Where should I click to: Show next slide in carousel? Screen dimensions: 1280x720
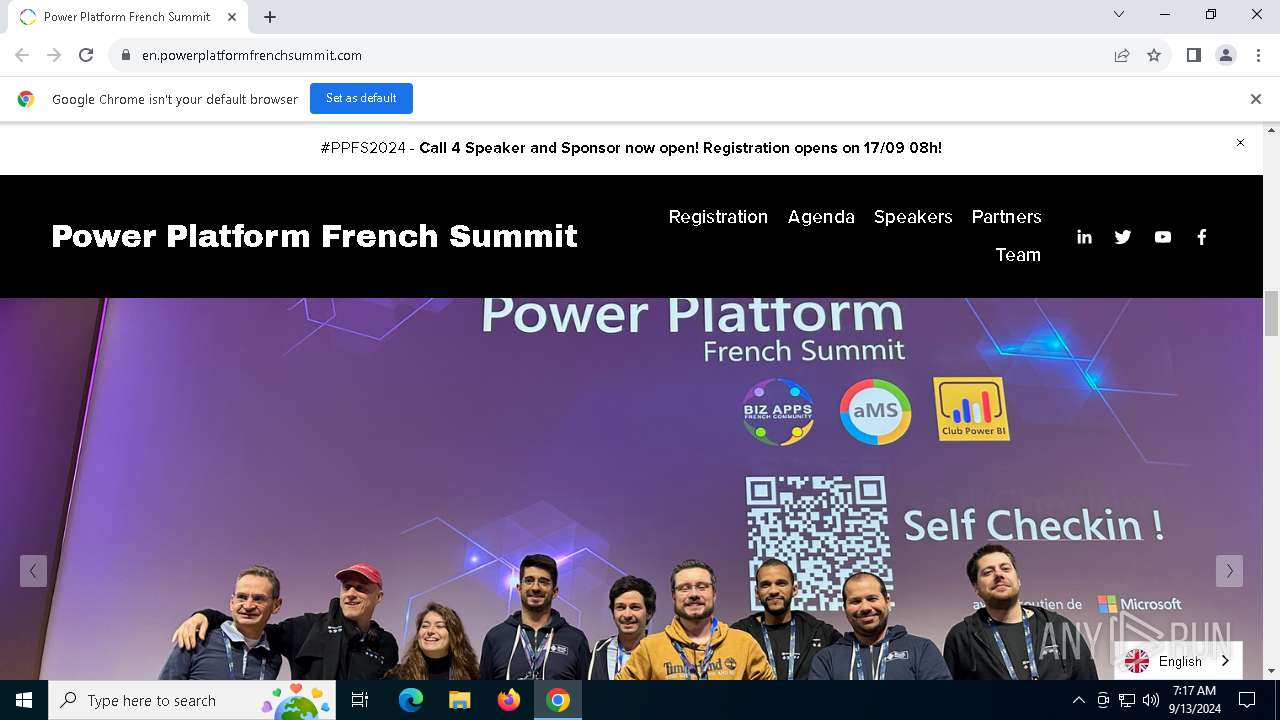click(x=1229, y=571)
